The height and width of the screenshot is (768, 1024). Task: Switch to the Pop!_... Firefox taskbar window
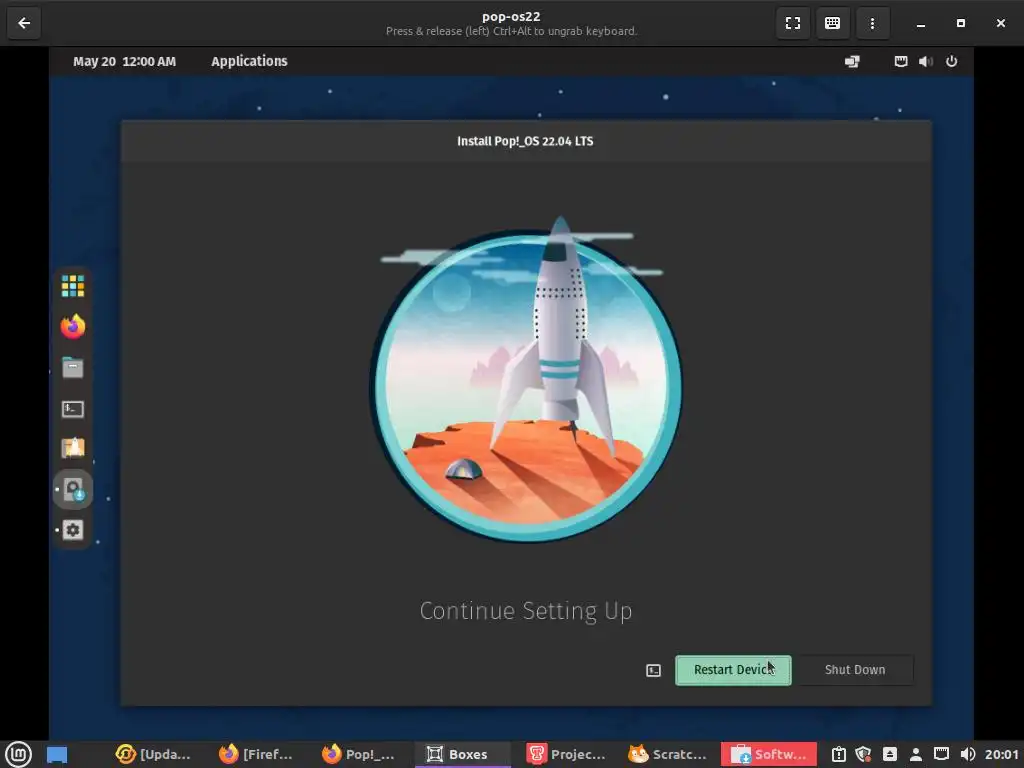359,754
